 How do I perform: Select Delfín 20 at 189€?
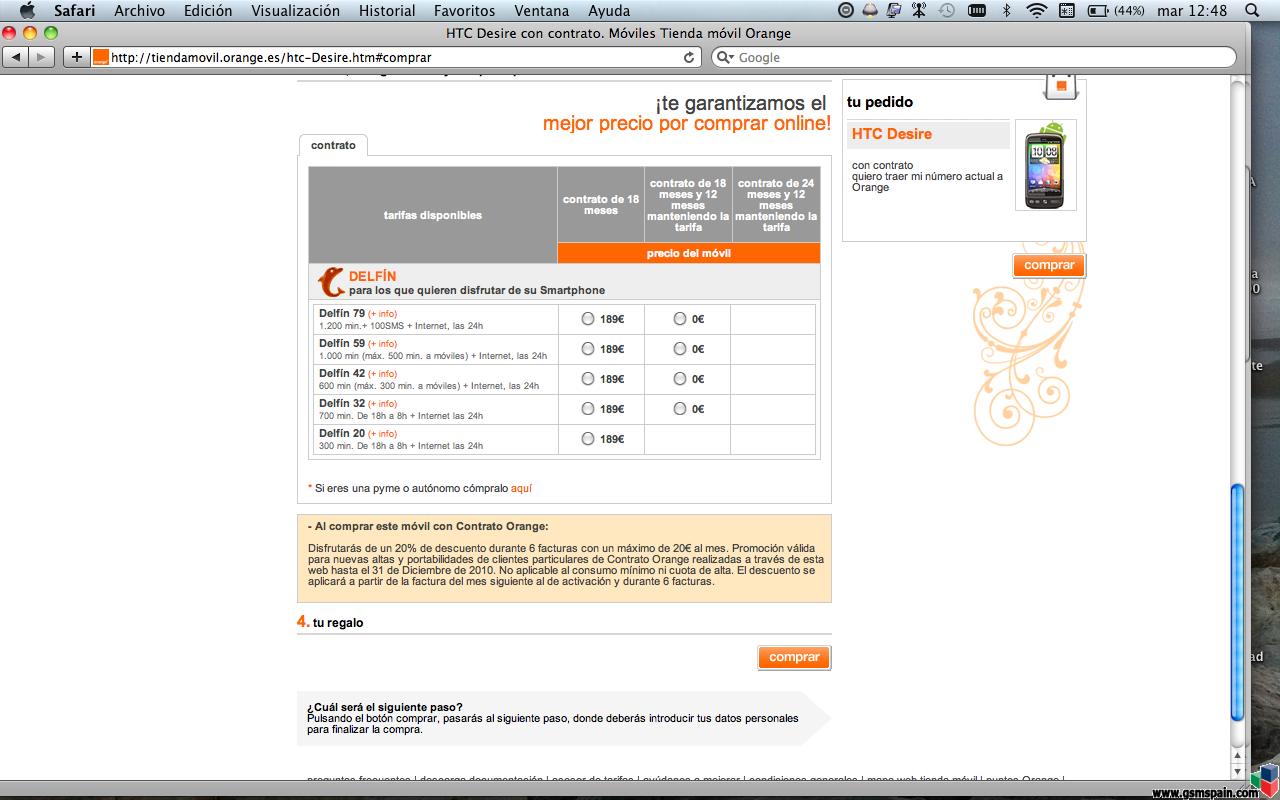click(587, 439)
